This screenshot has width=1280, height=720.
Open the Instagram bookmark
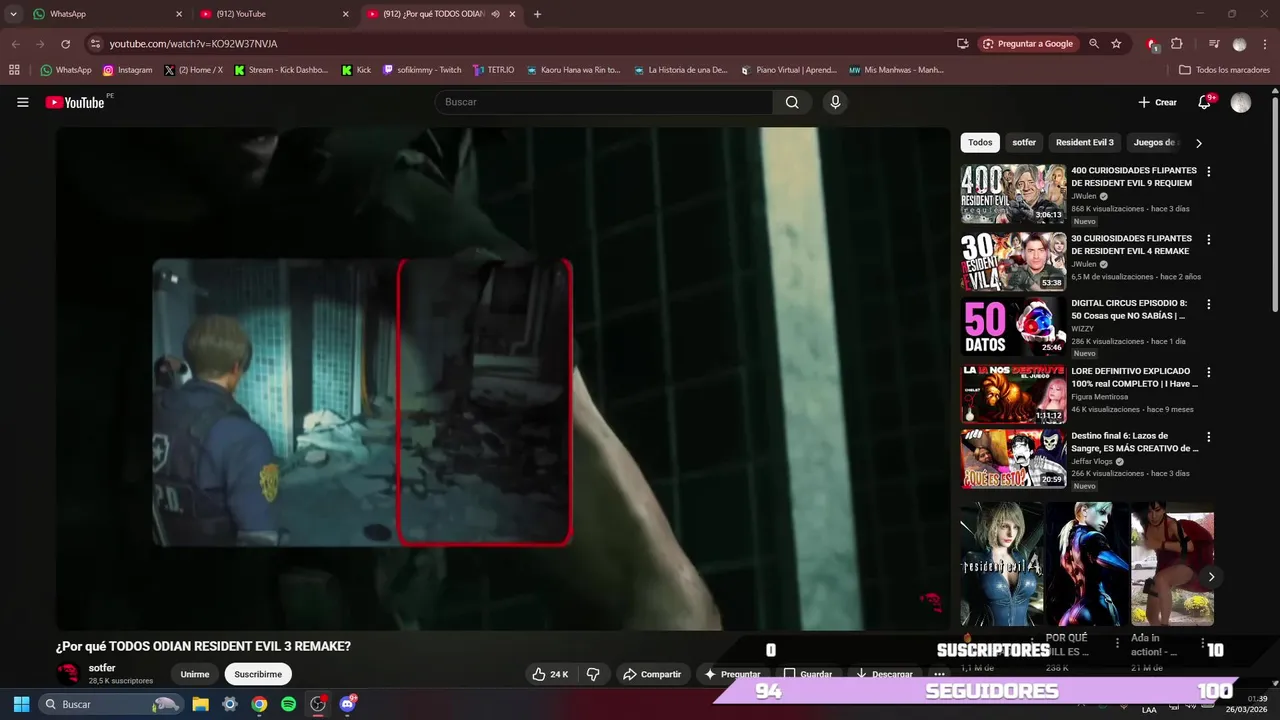127,70
